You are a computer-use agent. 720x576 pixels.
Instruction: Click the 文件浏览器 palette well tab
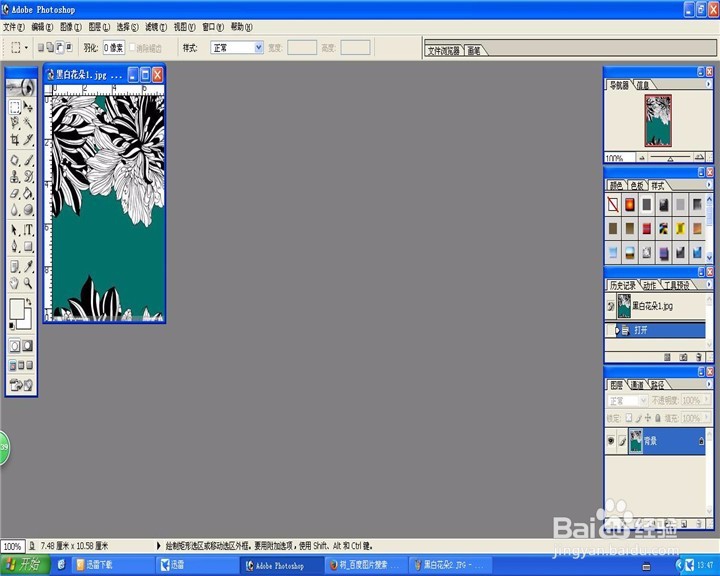click(x=444, y=51)
